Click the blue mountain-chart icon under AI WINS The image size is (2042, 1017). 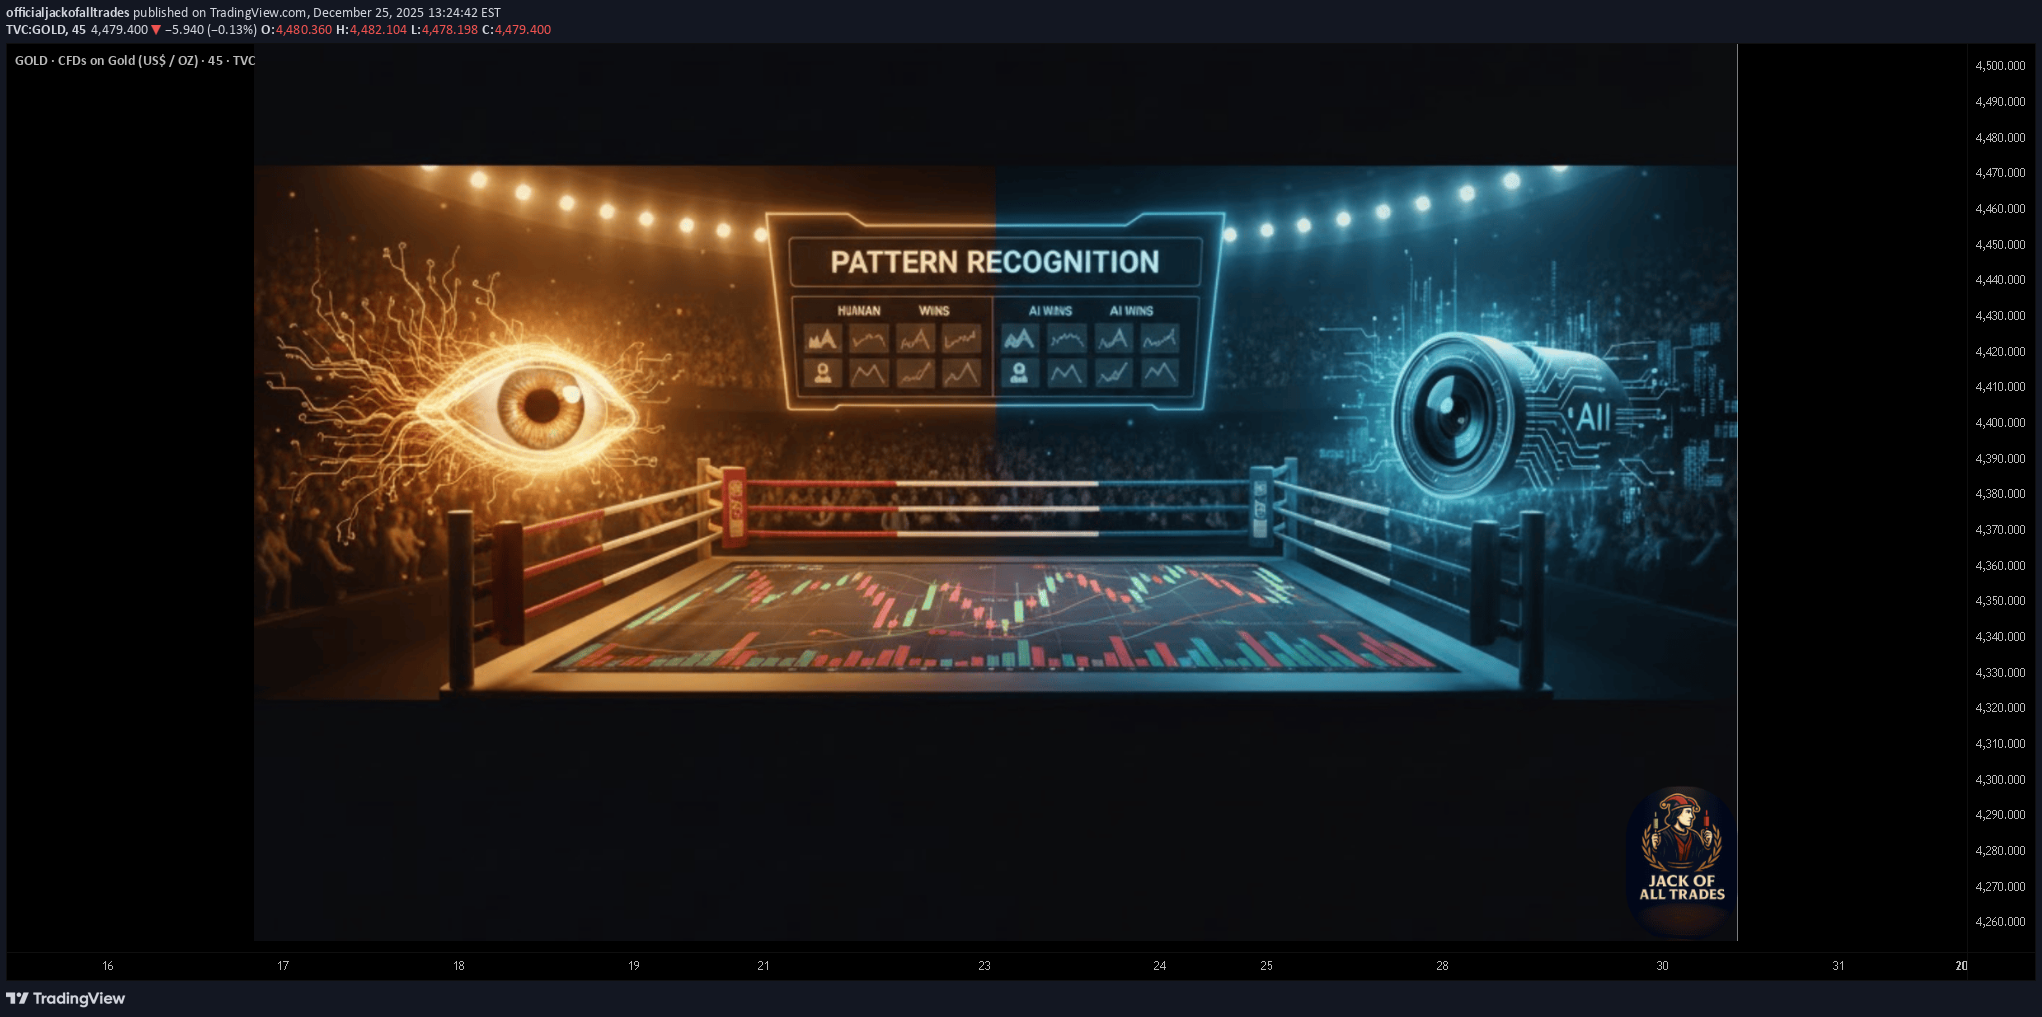[1019, 340]
